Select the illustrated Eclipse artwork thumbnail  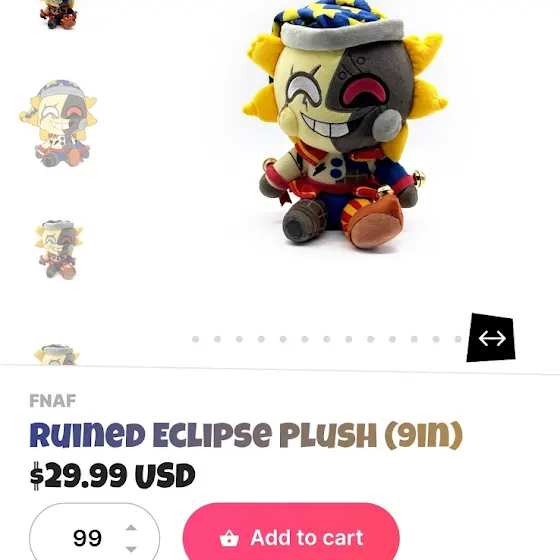58,124
